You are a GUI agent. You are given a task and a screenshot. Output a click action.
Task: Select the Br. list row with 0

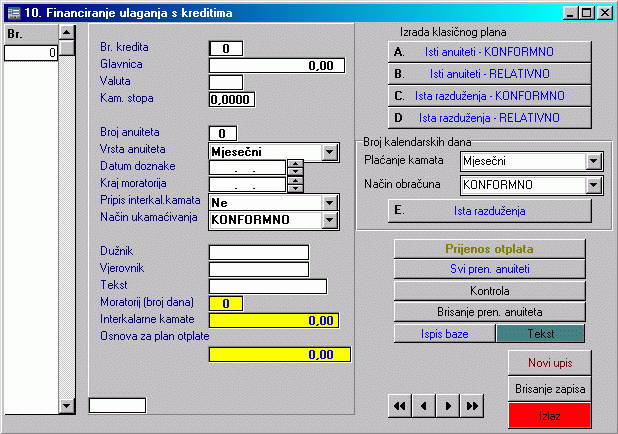pyautogui.click(x=31, y=53)
